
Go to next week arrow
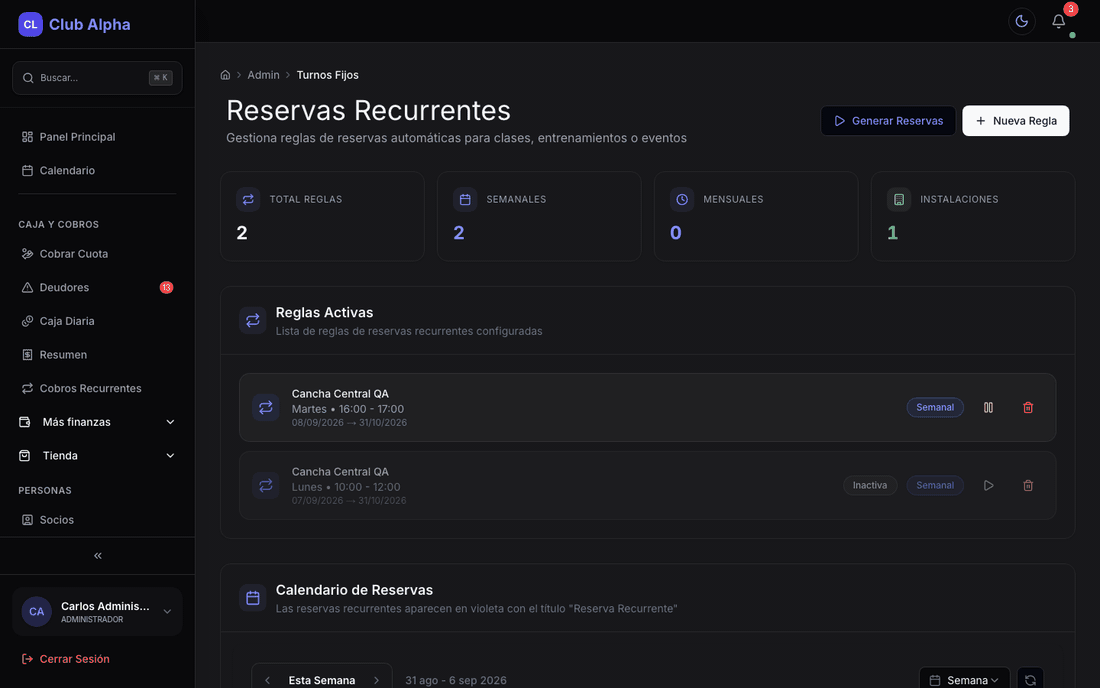click(377, 680)
